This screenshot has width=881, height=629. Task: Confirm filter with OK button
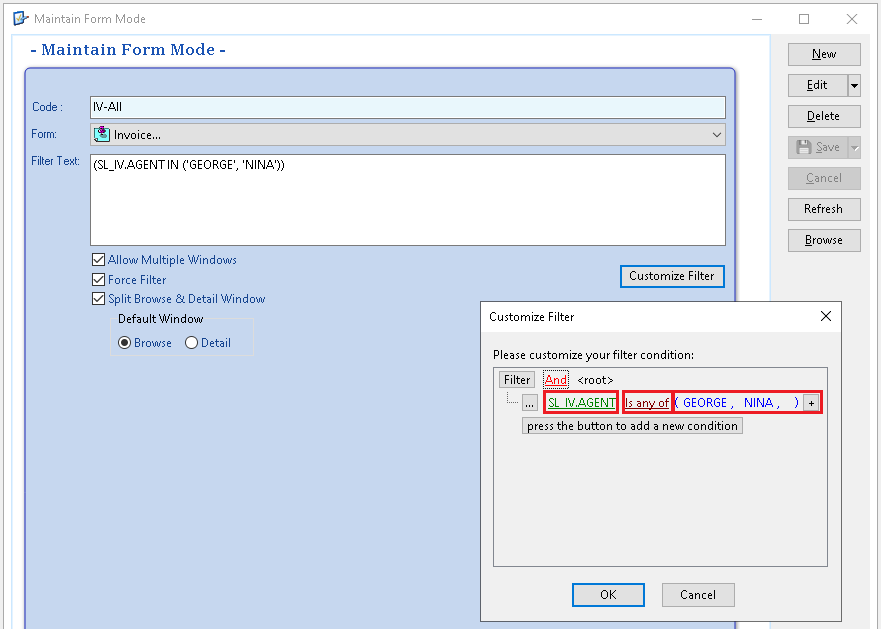pyautogui.click(x=608, y=595)
